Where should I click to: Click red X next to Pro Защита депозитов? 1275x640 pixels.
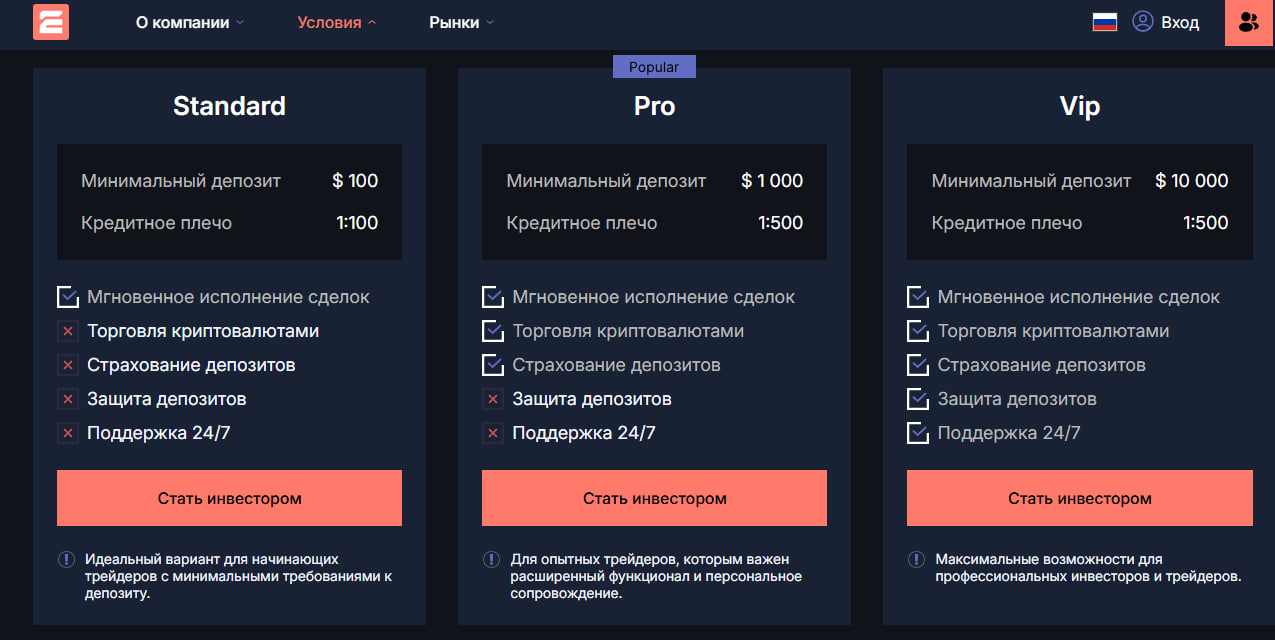point(493,399)
